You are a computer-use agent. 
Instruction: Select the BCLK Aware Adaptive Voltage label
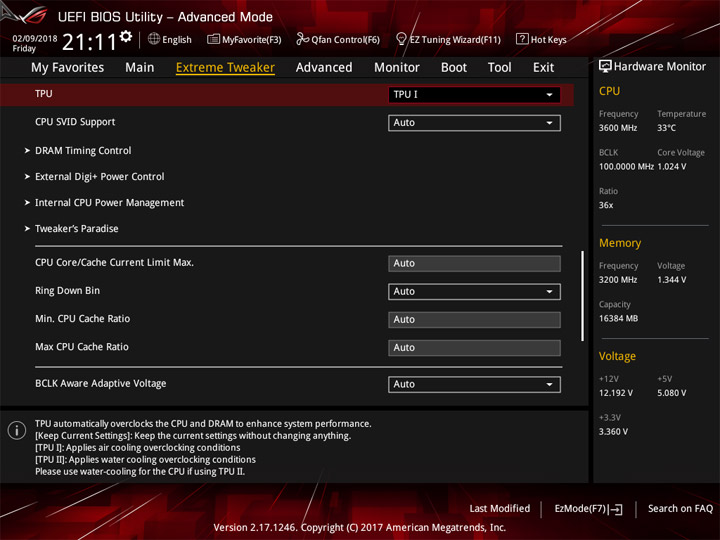101,383
